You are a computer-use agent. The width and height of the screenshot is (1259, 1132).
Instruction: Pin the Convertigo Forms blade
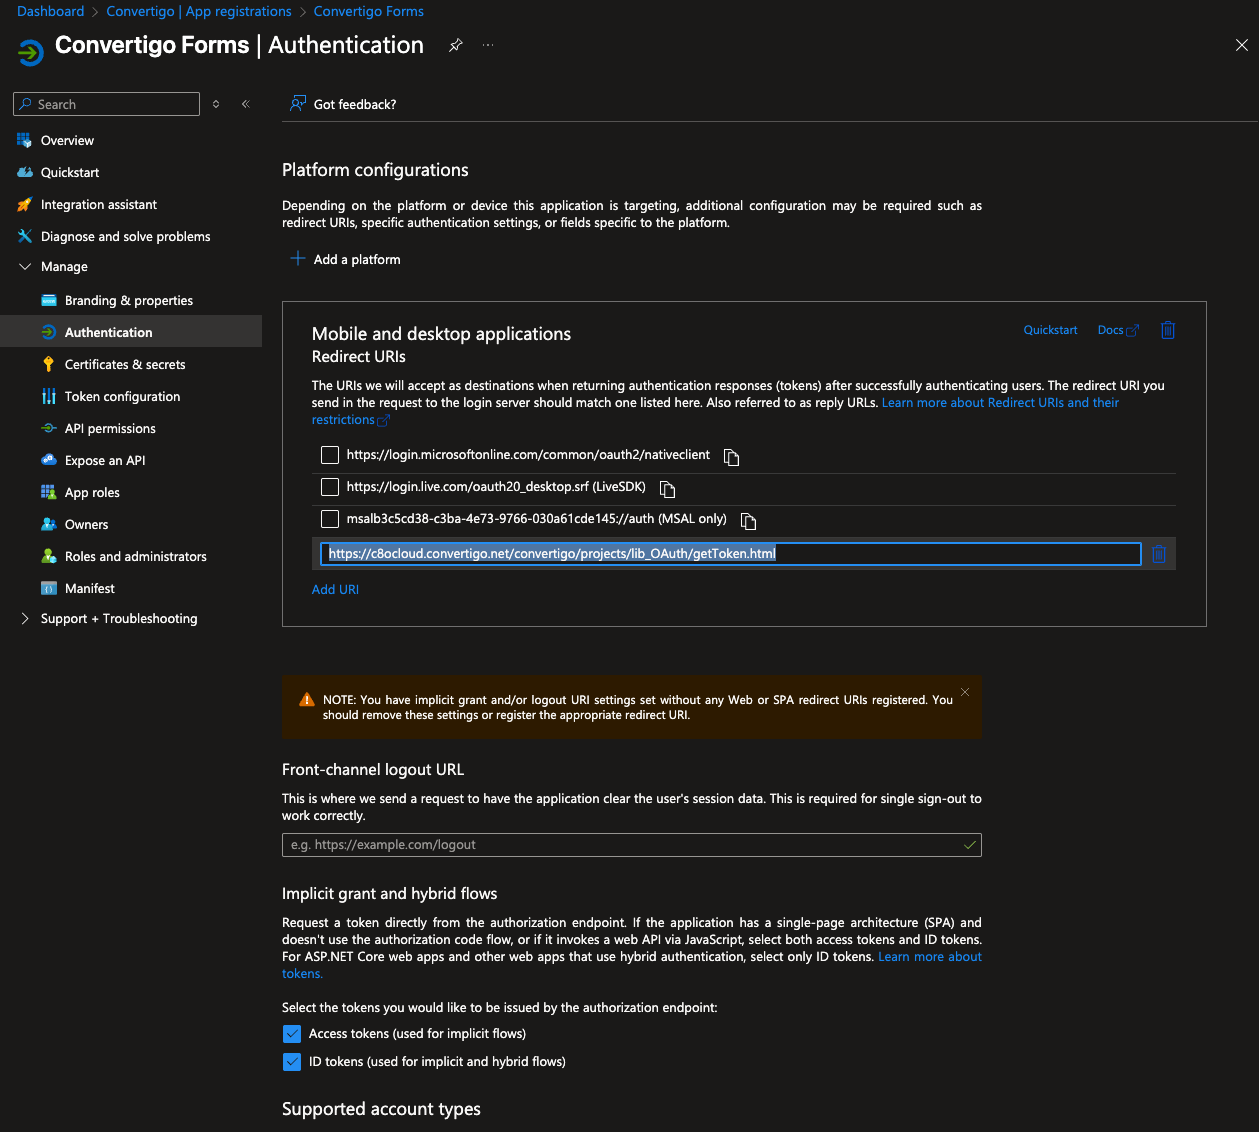pyautogui.click(x=456, y=45)
